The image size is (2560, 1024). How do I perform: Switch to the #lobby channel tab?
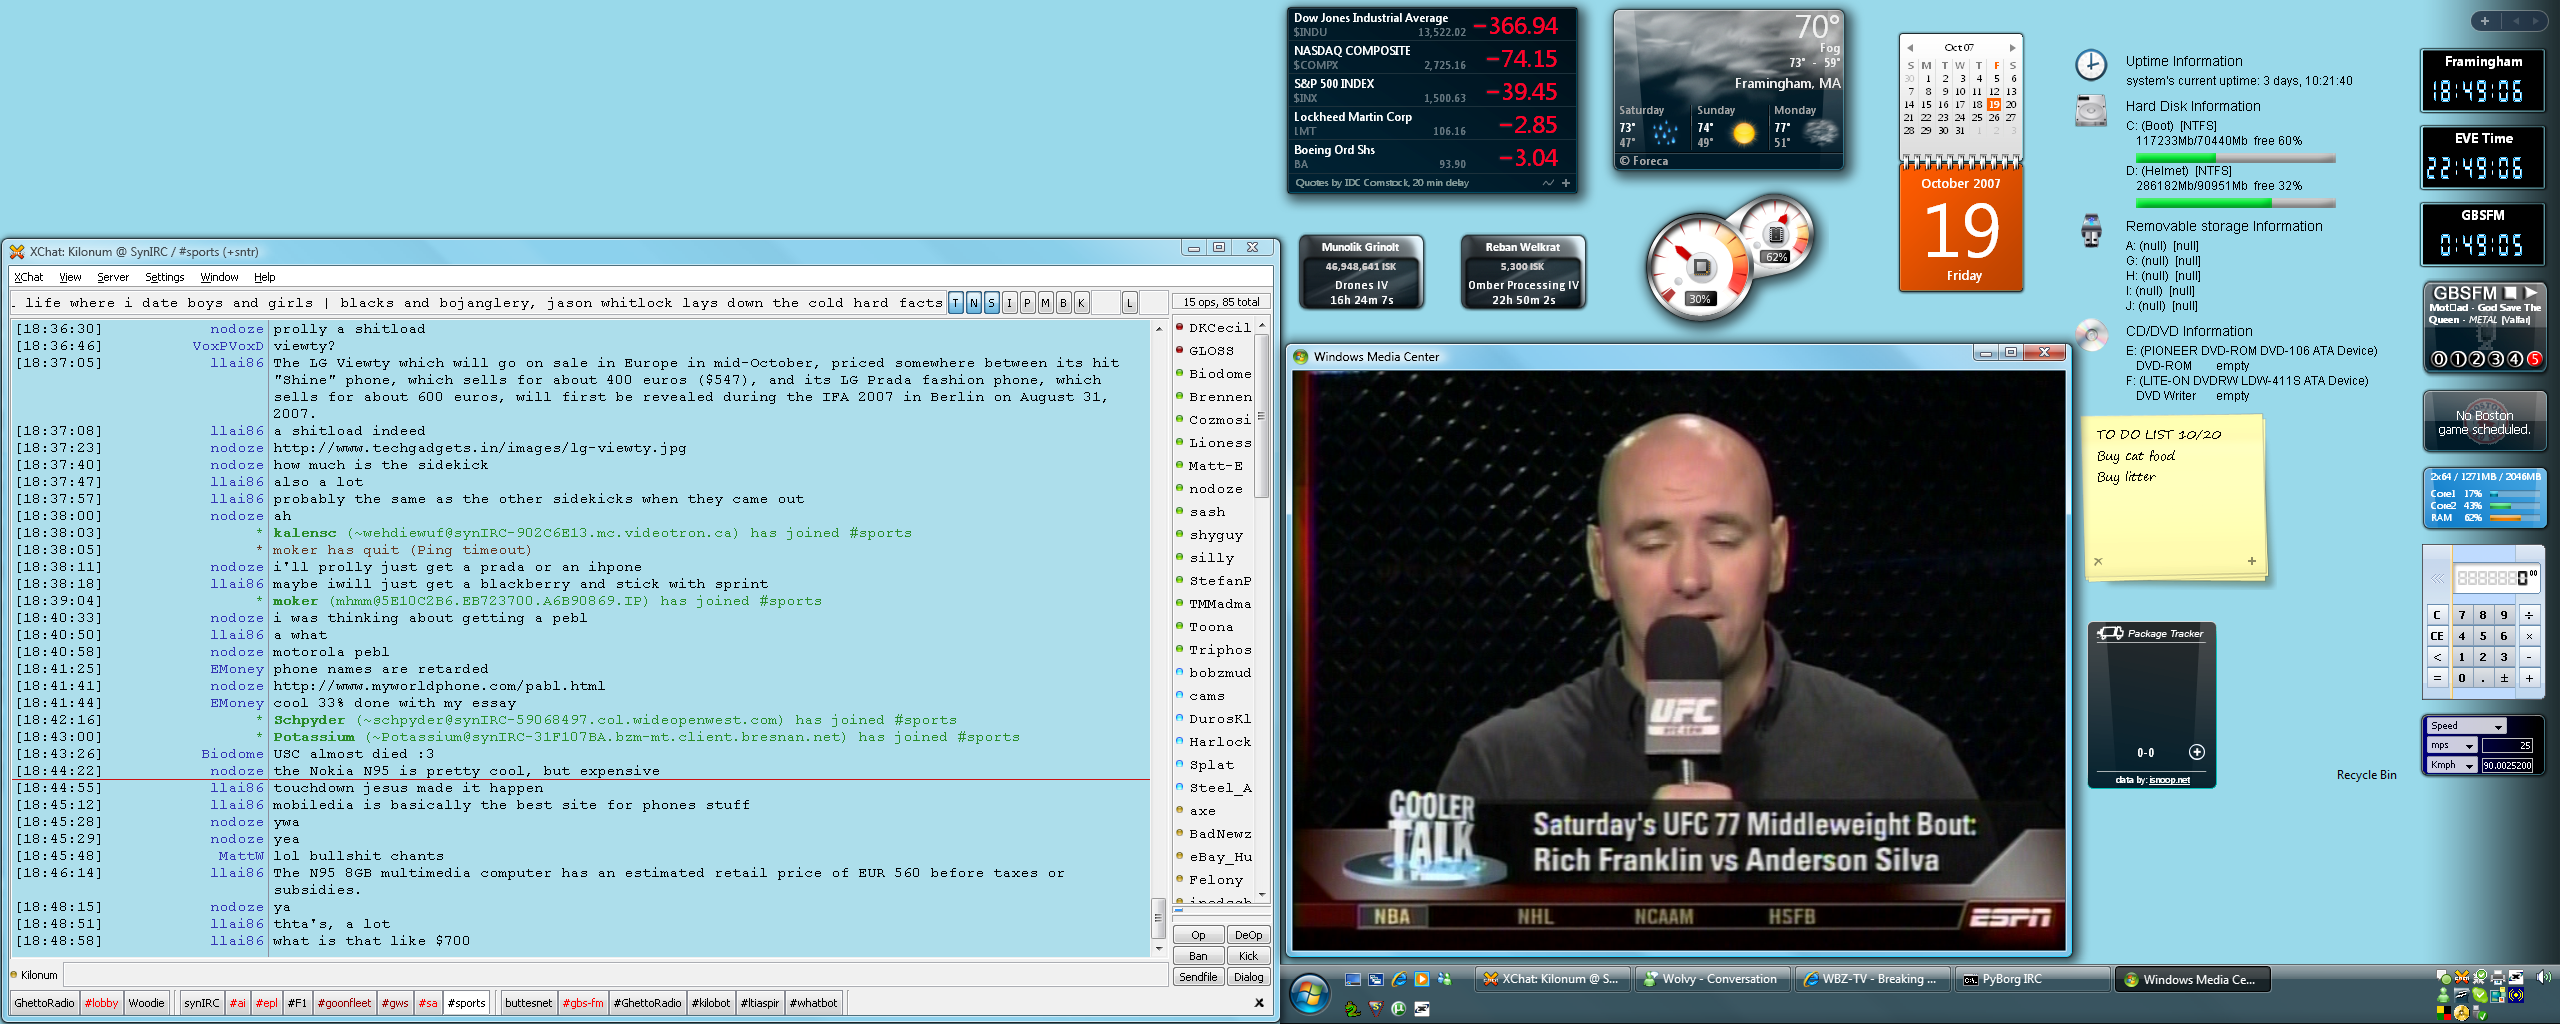coord(101,1003)
